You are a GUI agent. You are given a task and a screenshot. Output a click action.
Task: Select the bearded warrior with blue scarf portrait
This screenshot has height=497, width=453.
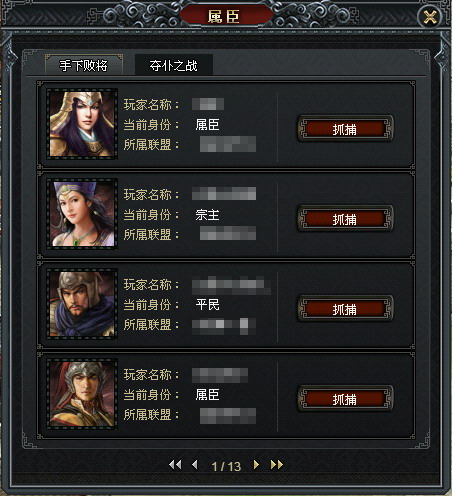coord(82,304)
